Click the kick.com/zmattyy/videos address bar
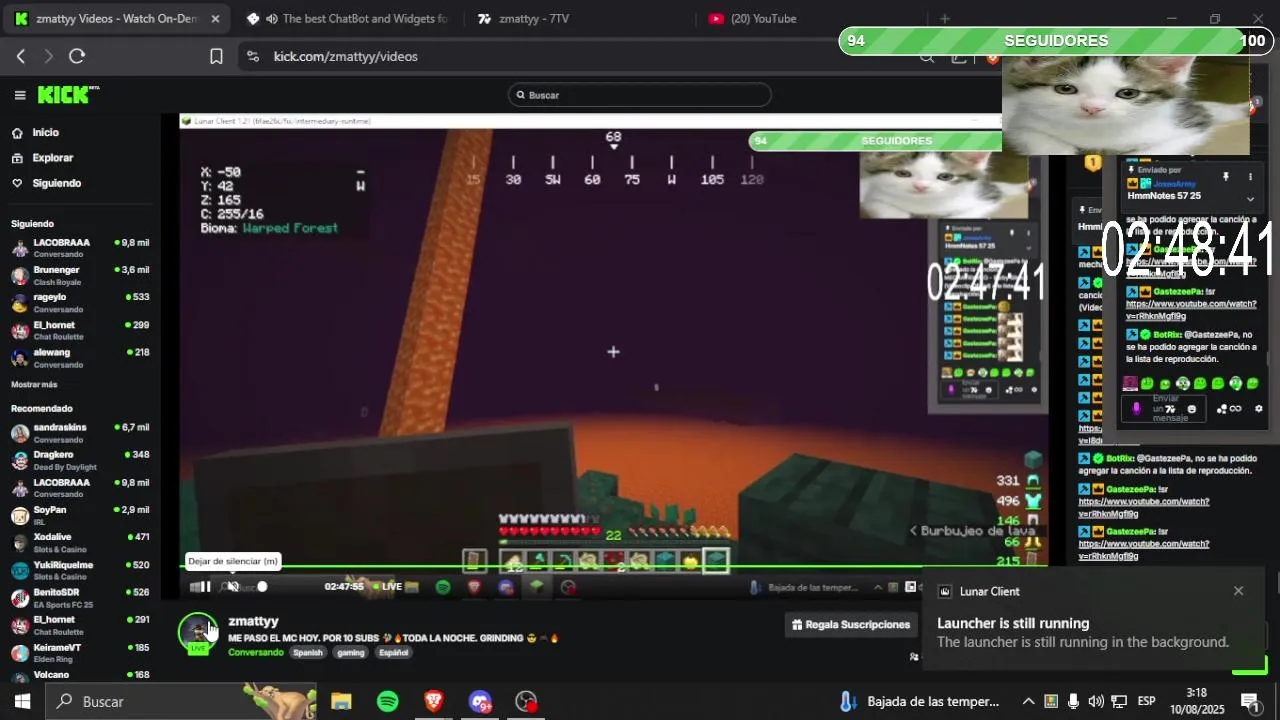This screenshot has height=720, width=1280. point(345,56)
